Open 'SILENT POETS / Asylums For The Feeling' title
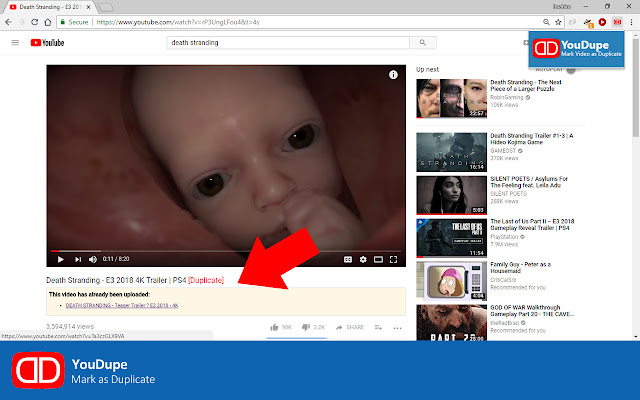Image resolution: width=640 pixels, height=400 pixels. pos(529,182)
